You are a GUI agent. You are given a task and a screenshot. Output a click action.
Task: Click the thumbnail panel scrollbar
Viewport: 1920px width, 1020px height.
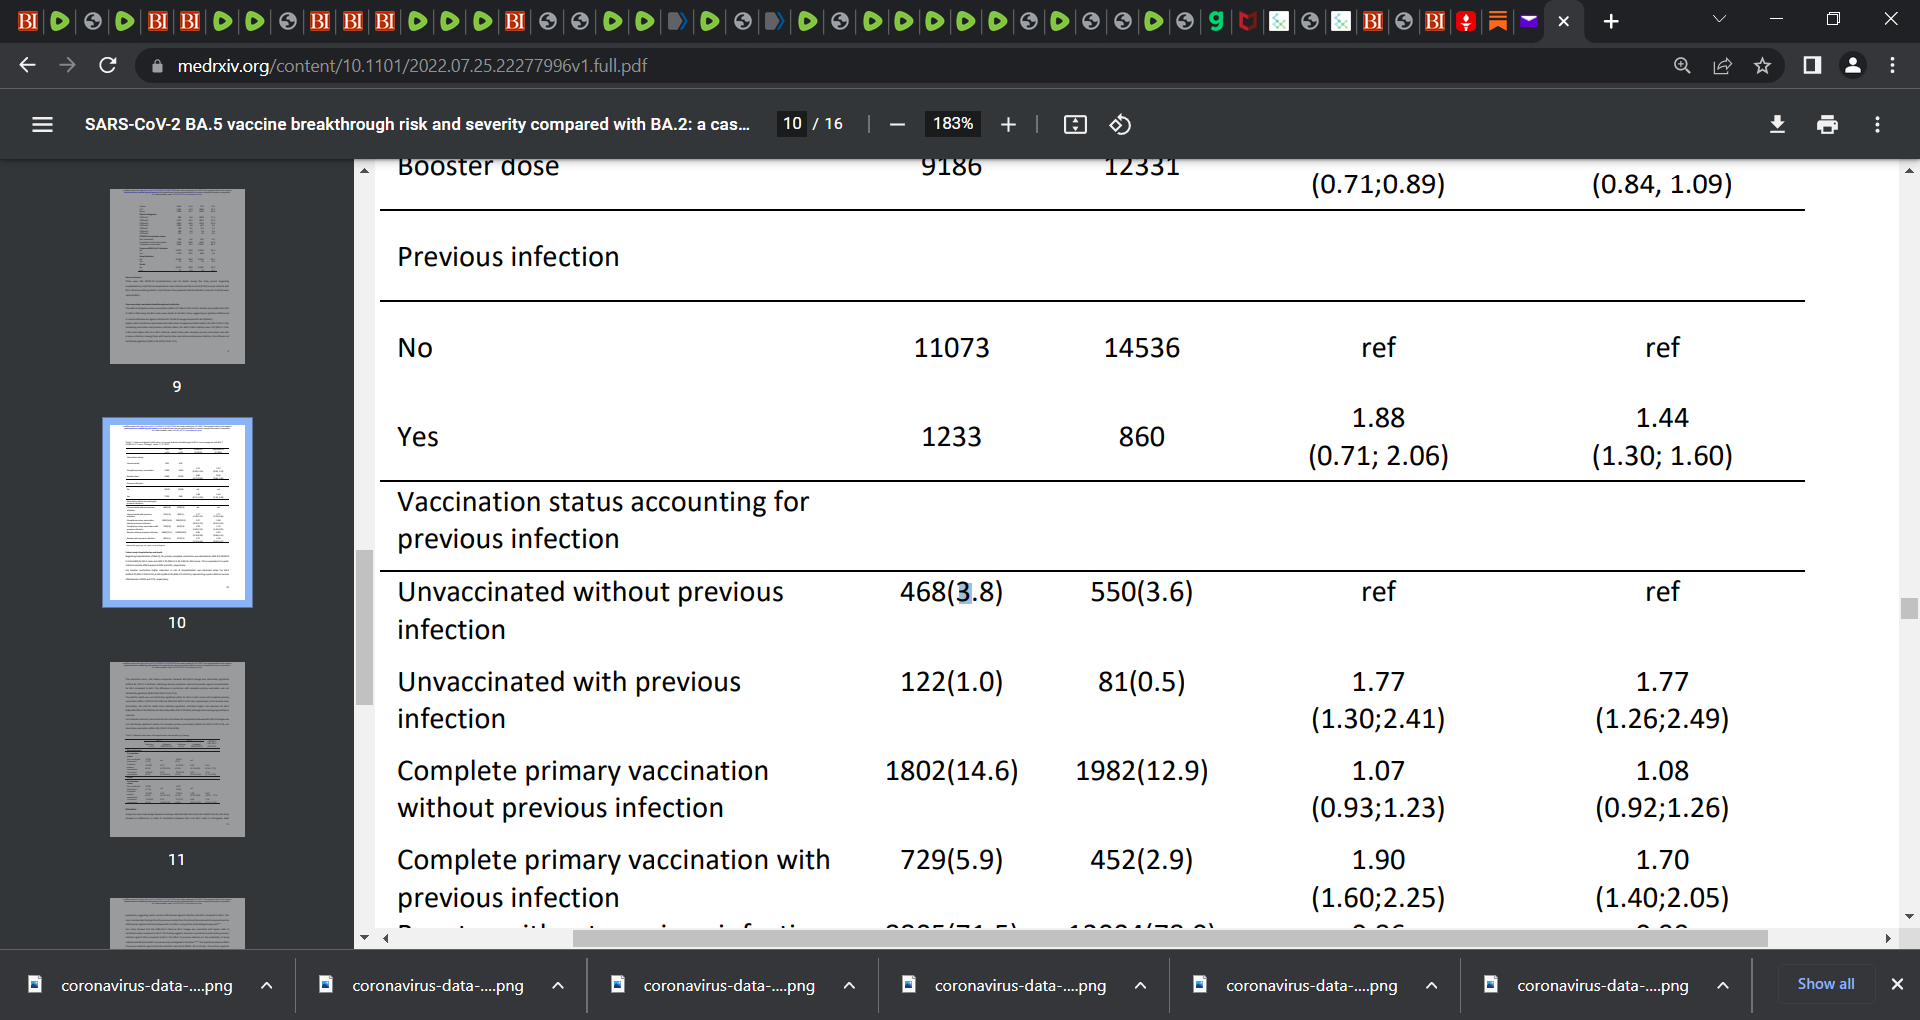coord(364,627)
